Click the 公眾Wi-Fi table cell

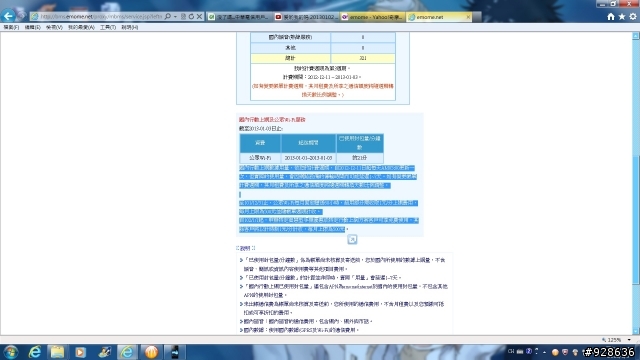(260, 158)
